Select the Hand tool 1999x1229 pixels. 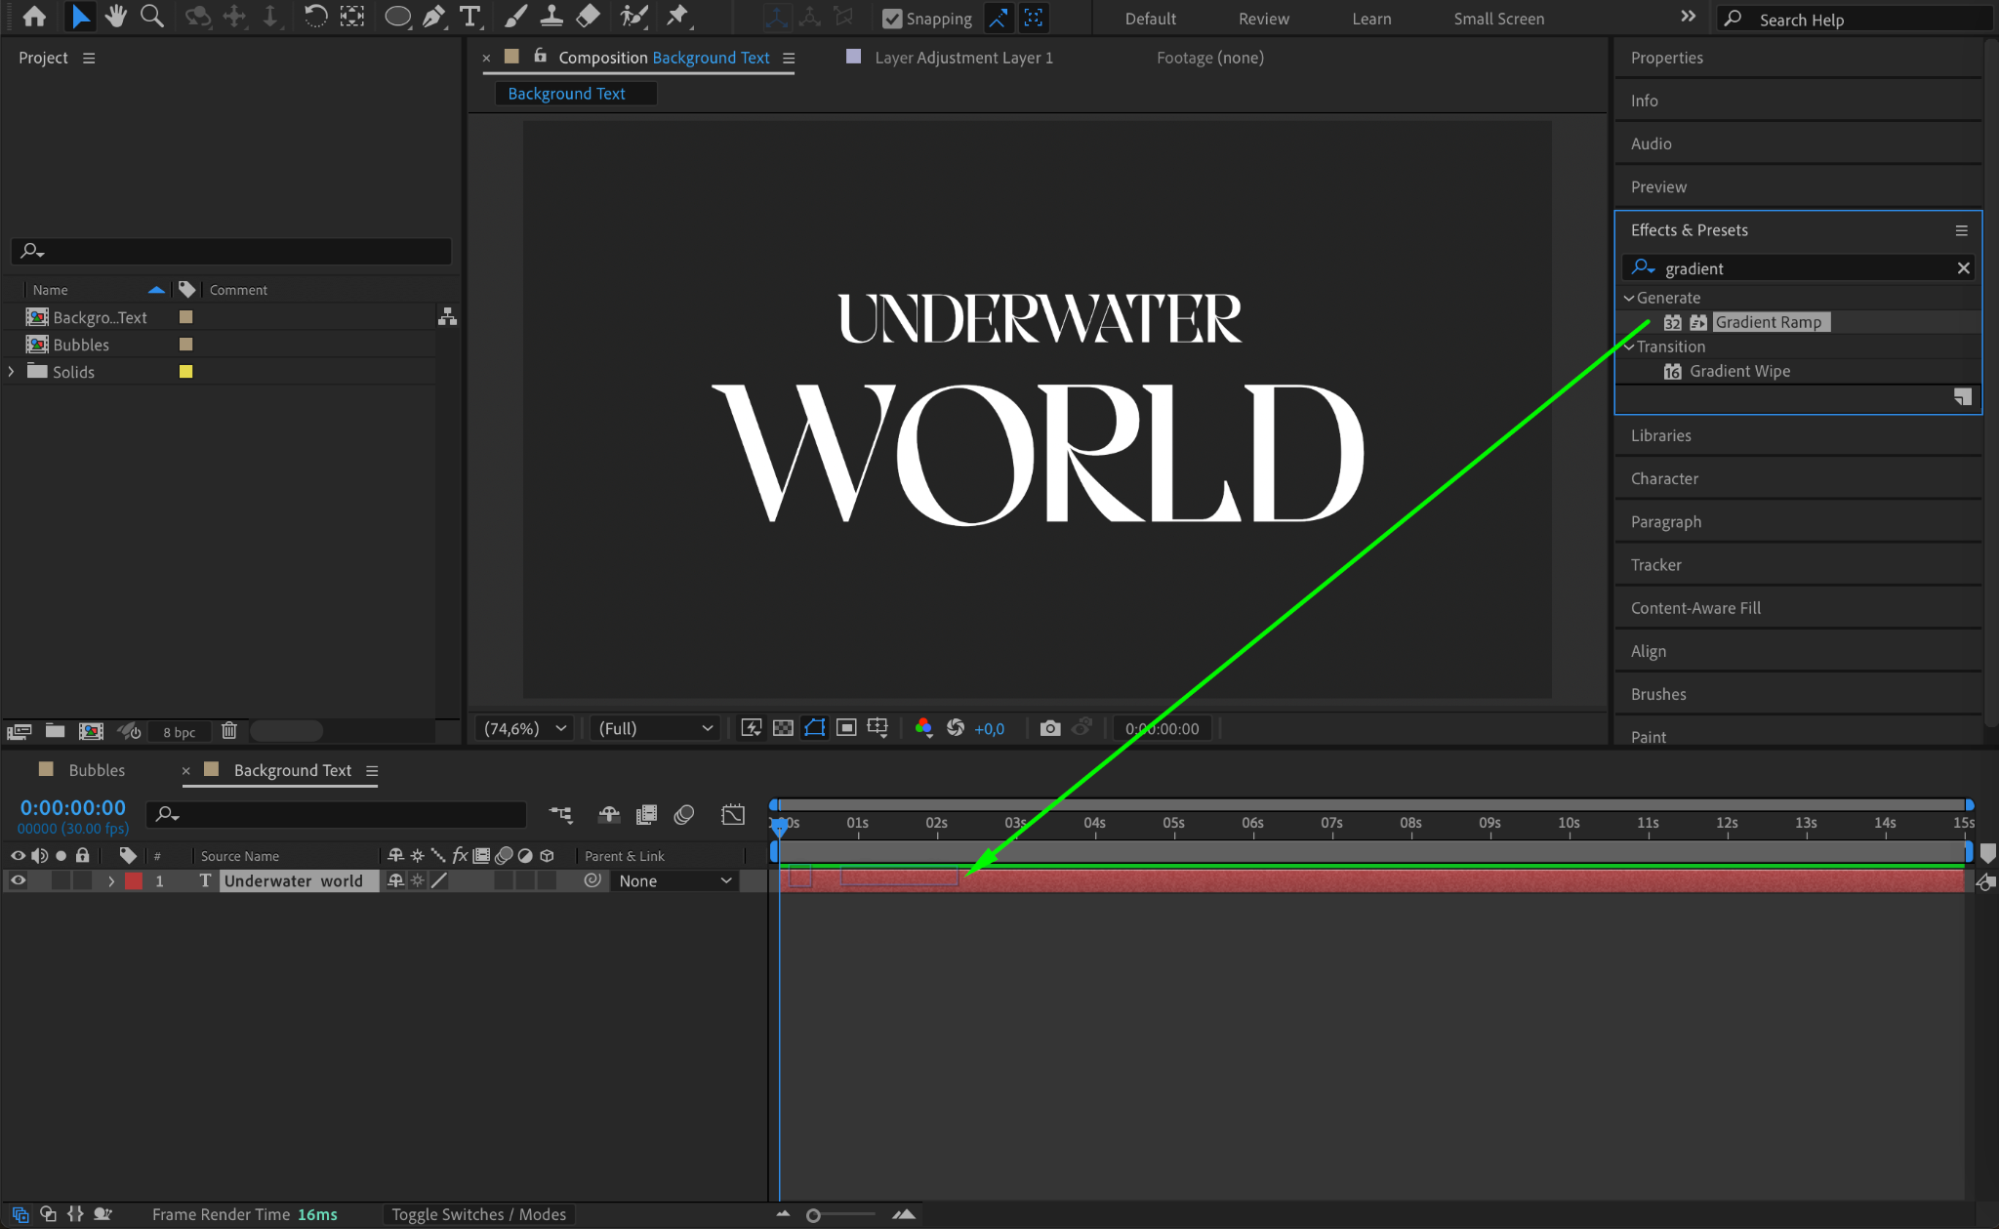(x=116, y=16)
